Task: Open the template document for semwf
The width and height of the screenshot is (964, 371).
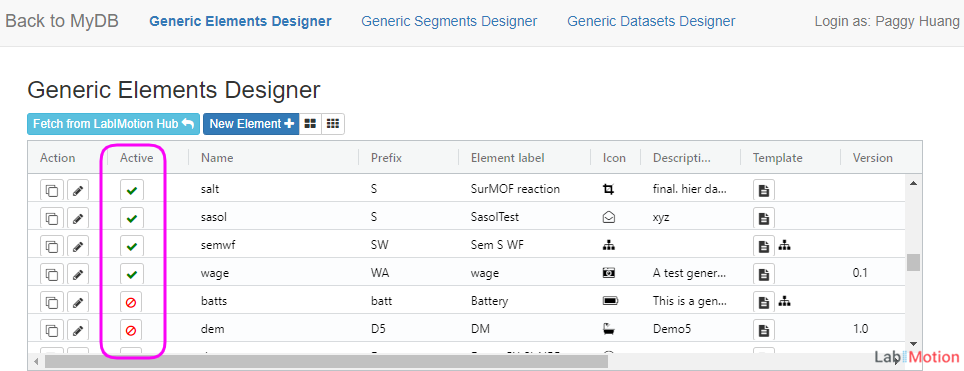Action: (x=764, y=246)
